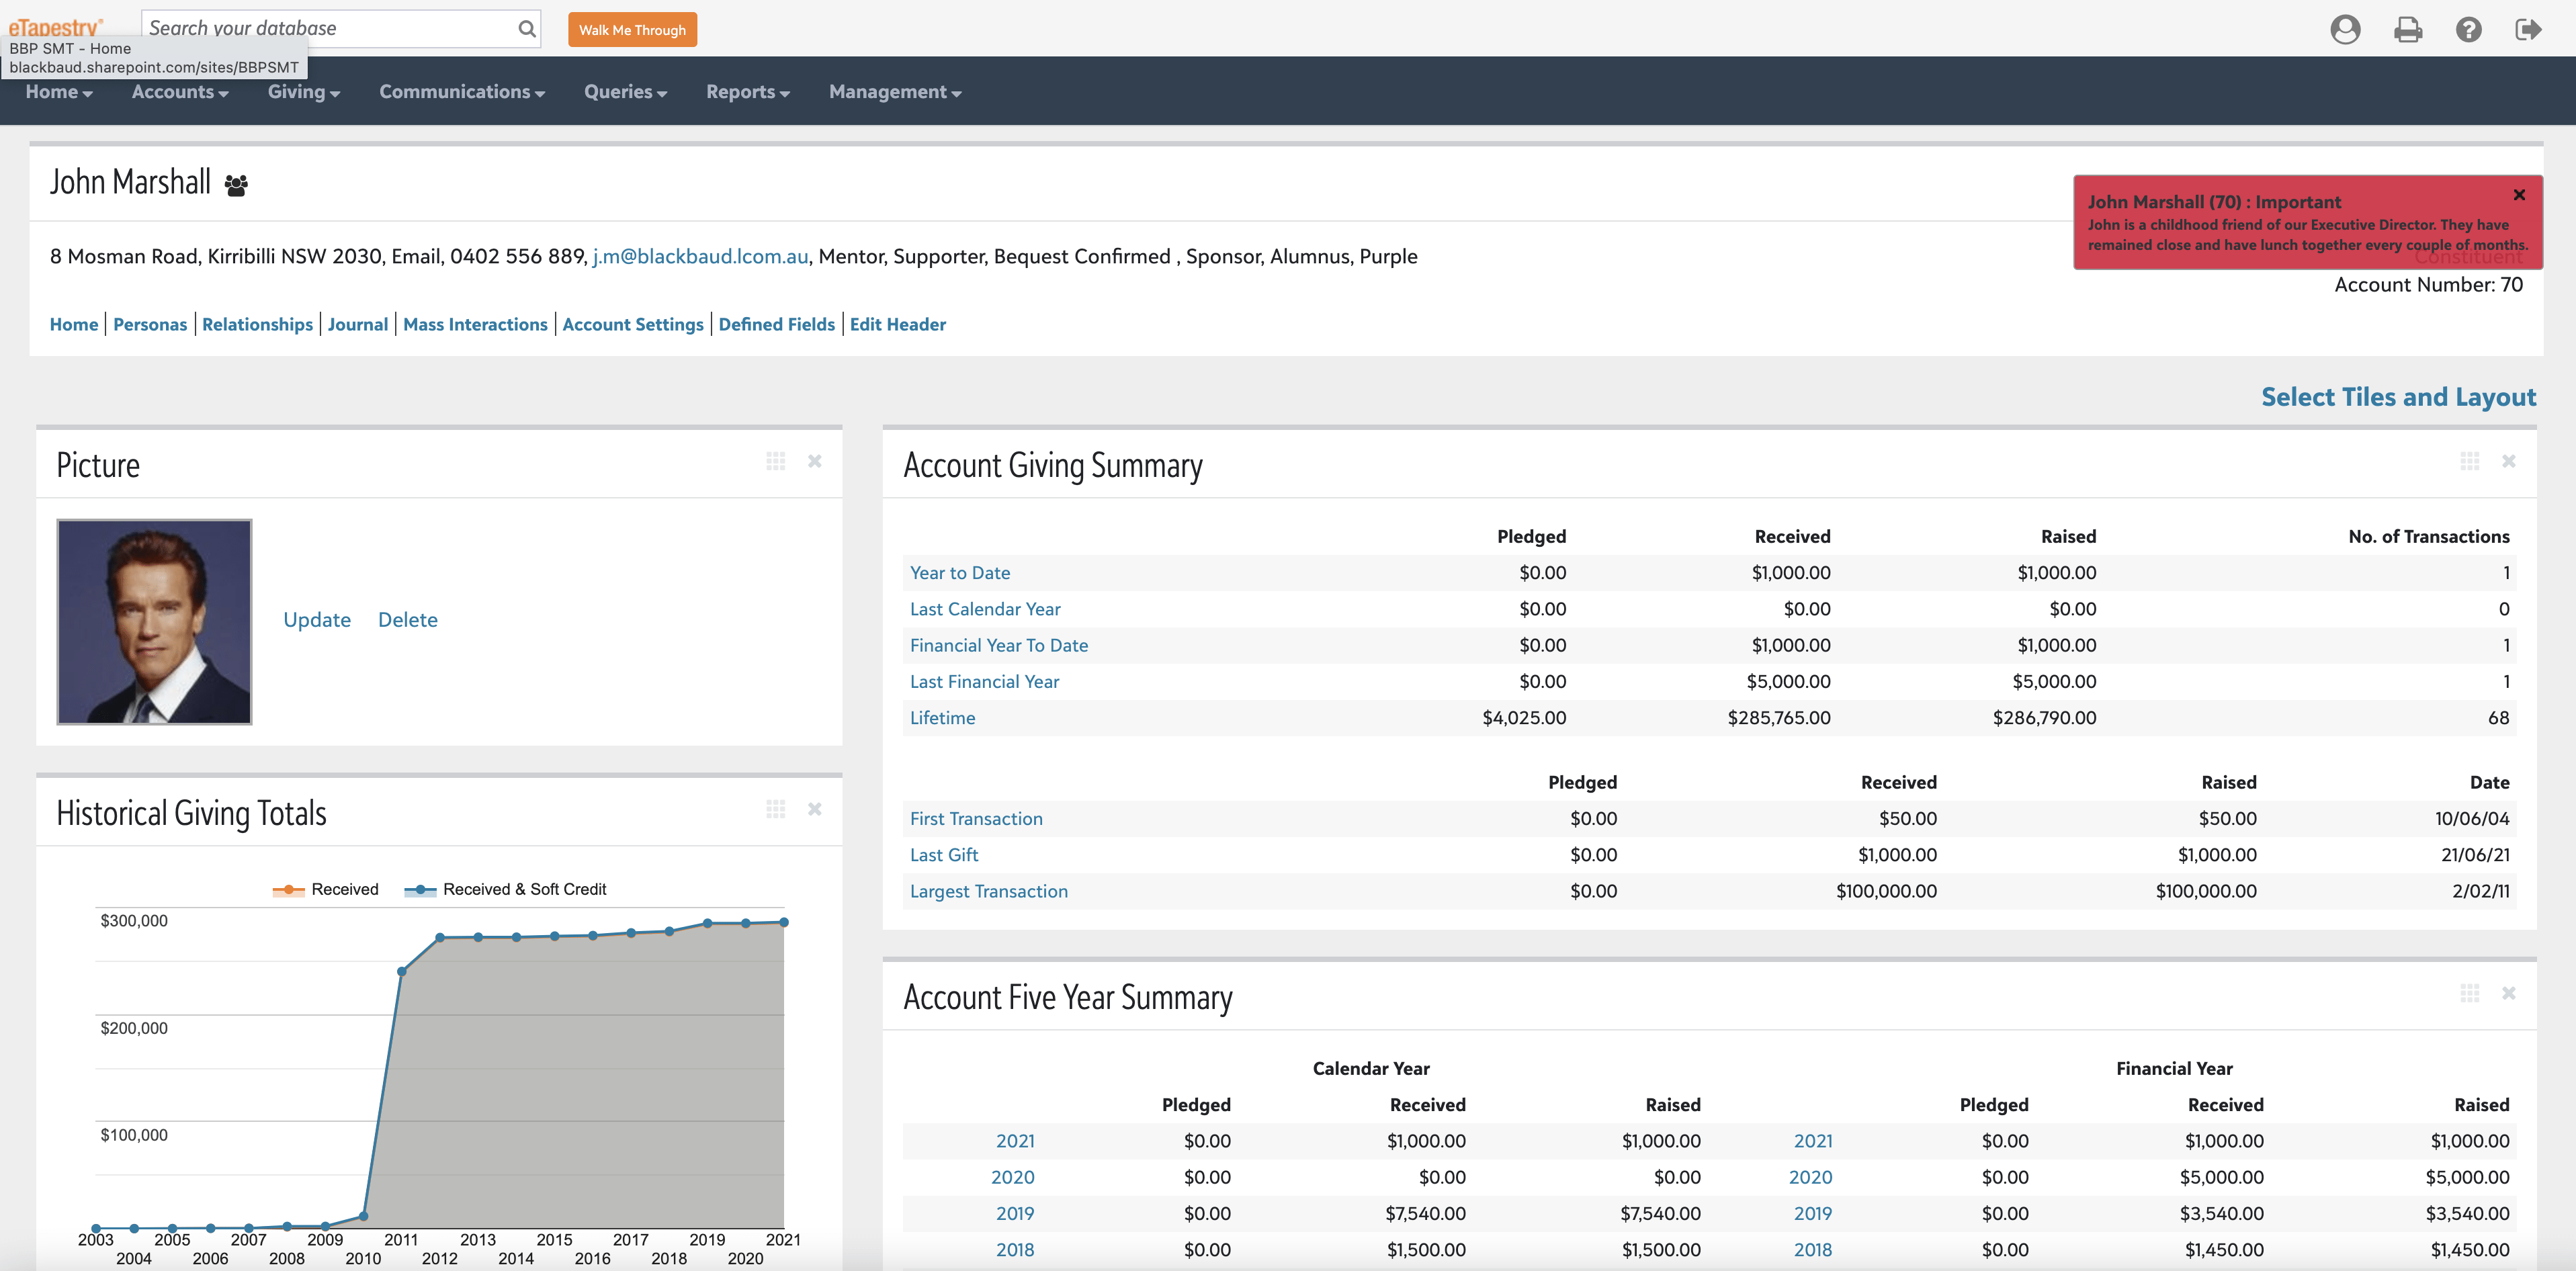Click the Picture tile move grid icon
The height and width of the screenshot is (1271, 2576).
[776, 461]
